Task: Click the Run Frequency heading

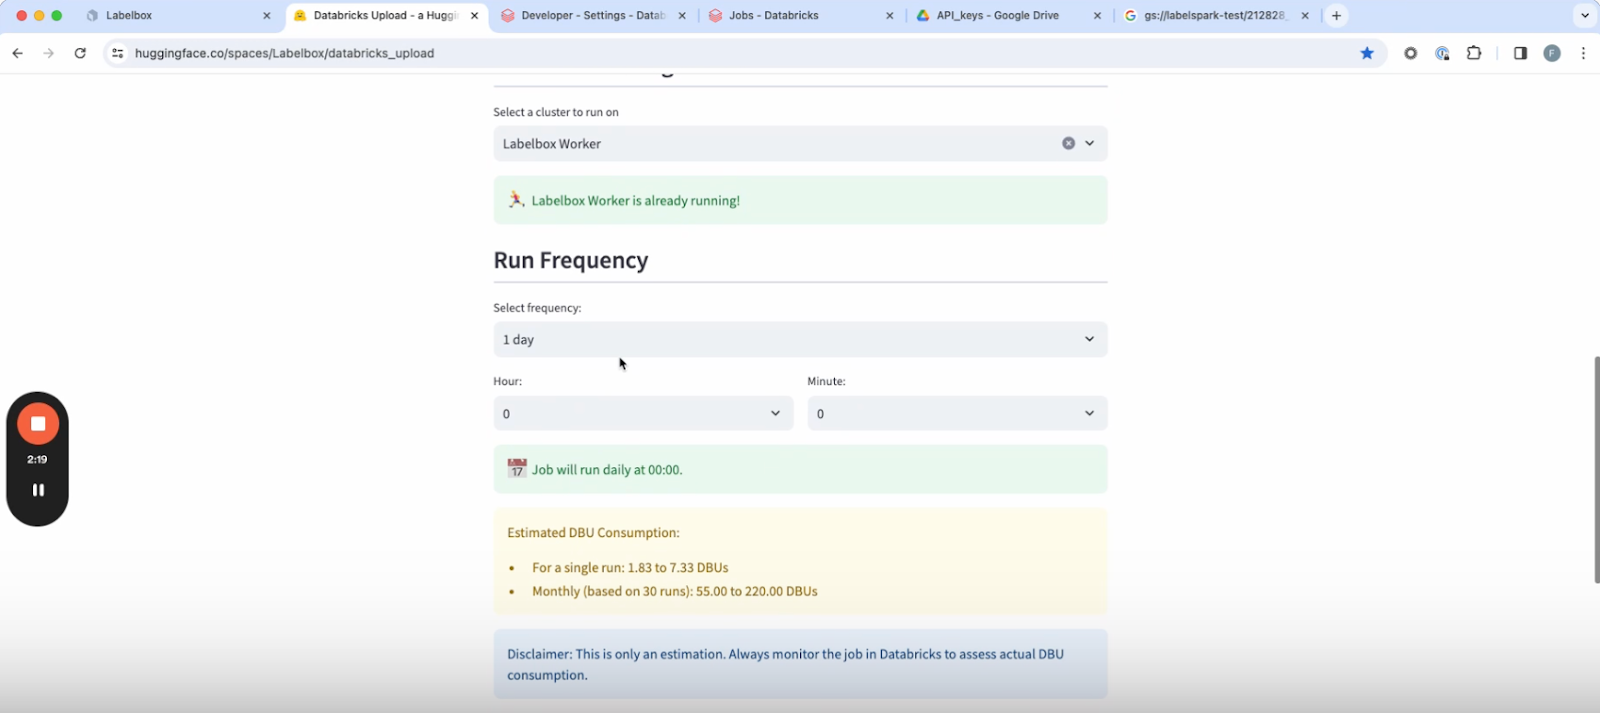Action: [571, 260]
